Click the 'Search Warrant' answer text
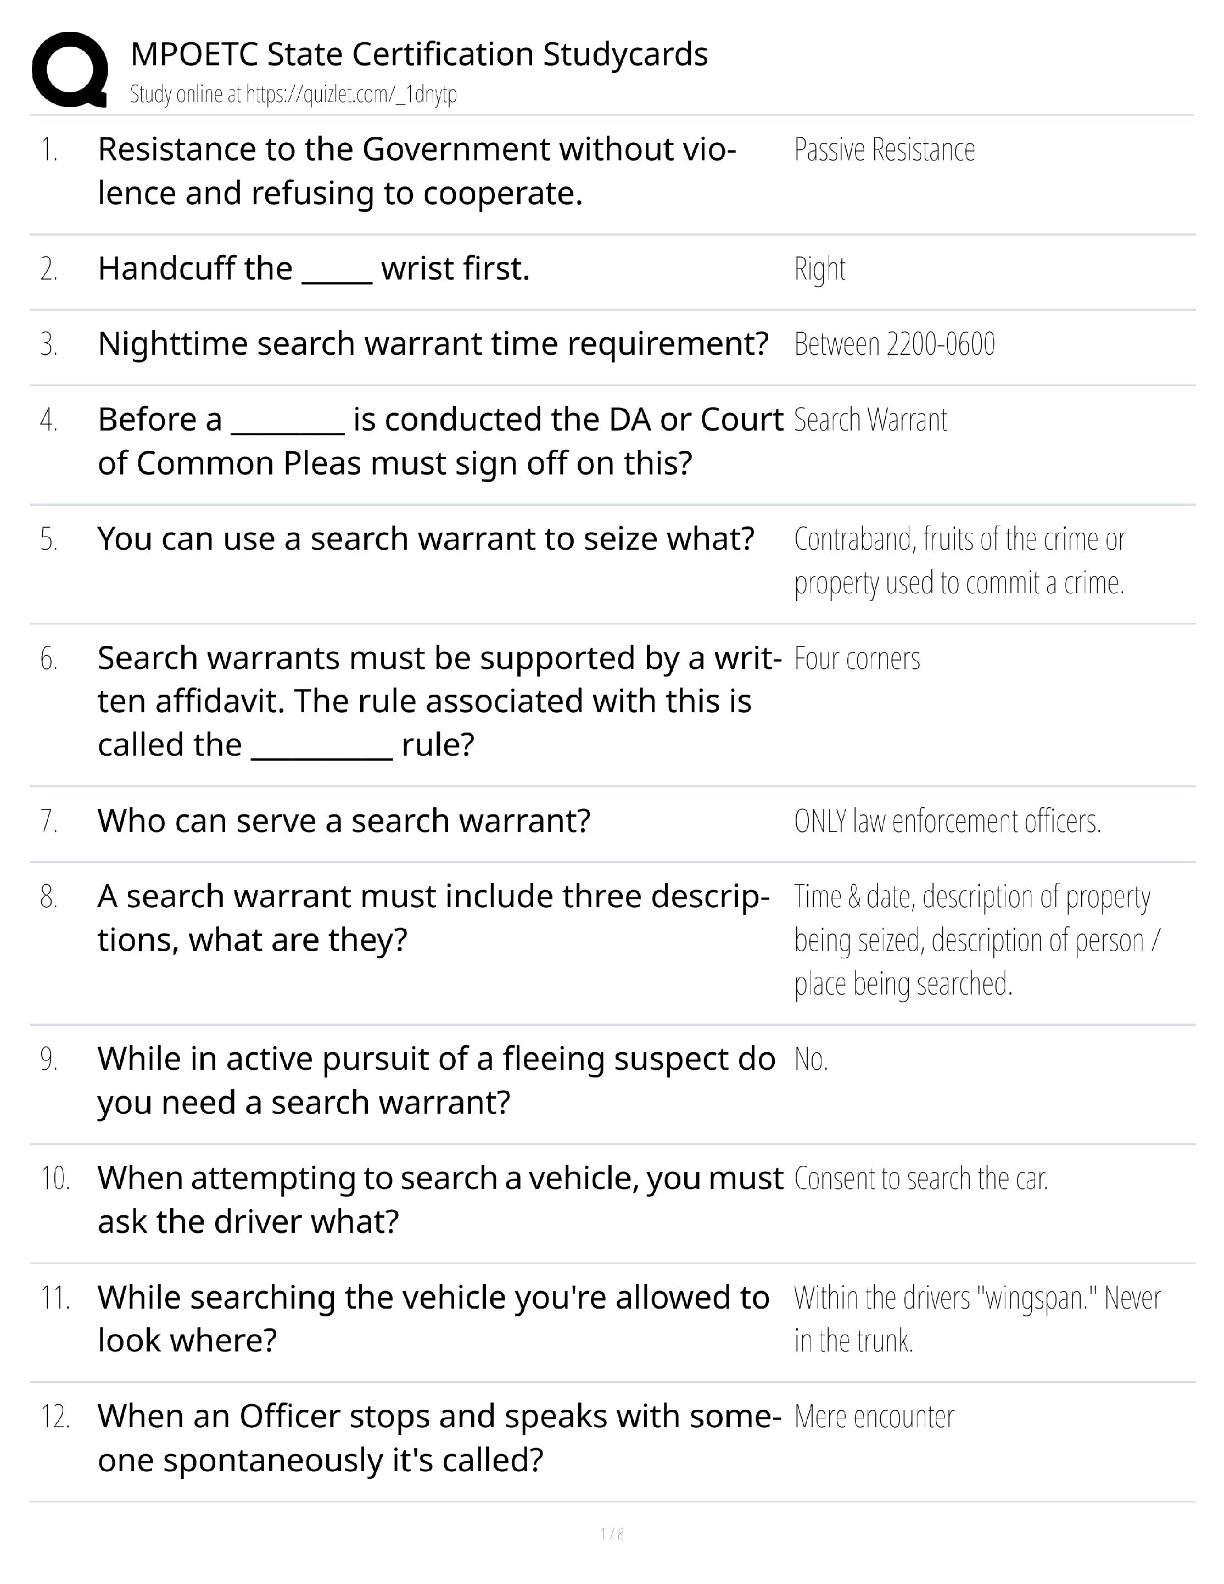This screenshot has height=1584, width=1224. tap(870, 420)
